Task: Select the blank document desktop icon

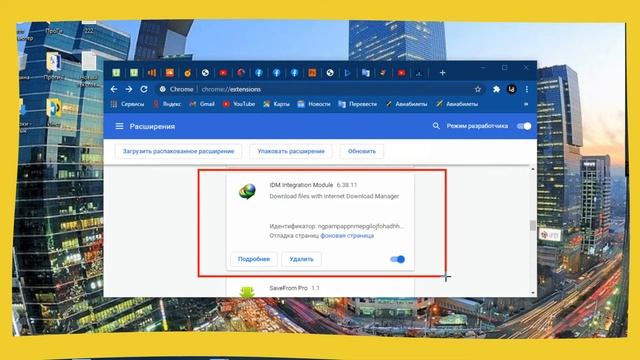Action: 89,62
